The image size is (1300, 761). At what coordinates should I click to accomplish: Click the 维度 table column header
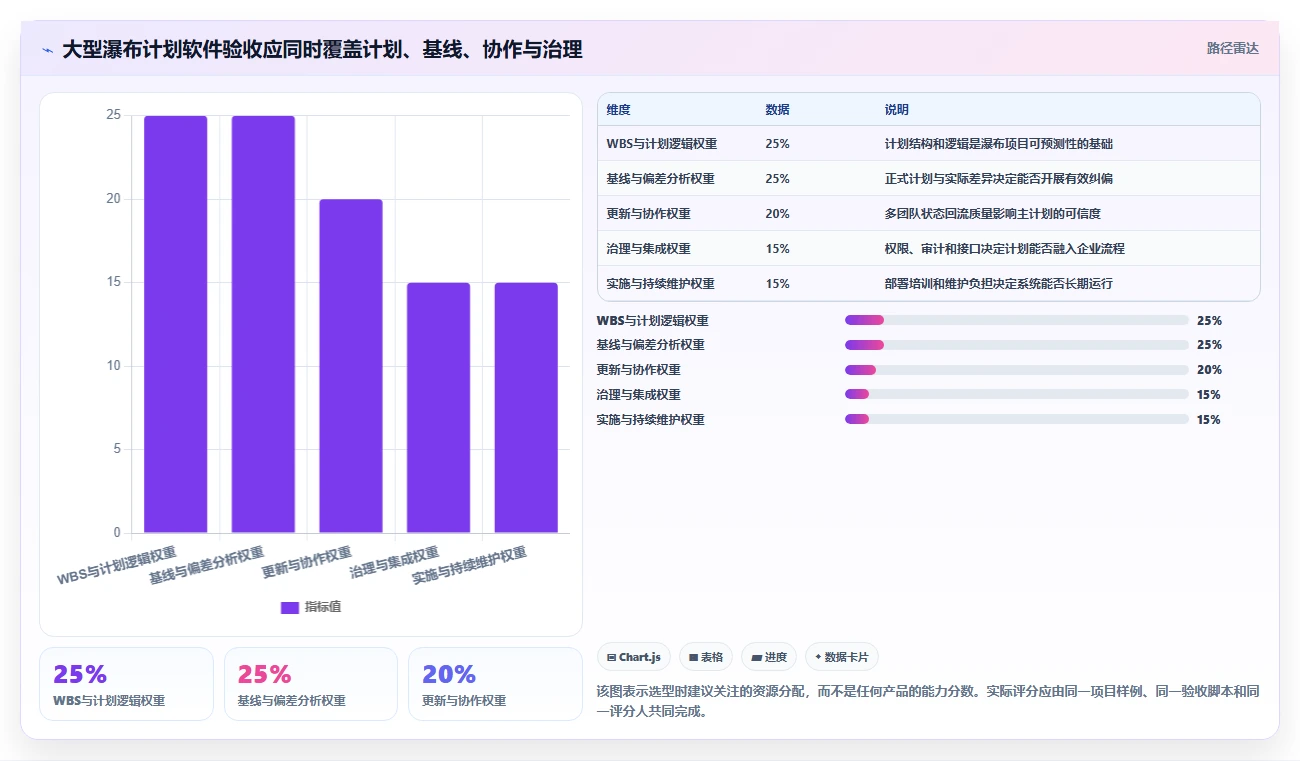tap(618, 109)
